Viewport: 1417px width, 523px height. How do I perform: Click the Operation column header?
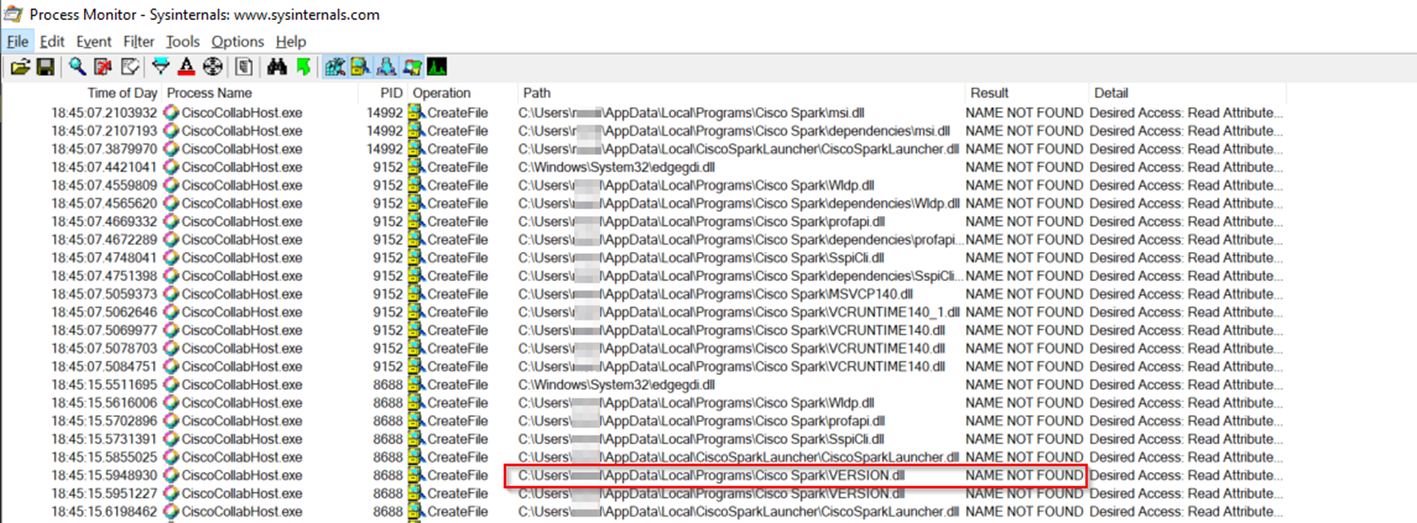pos(462,93)
